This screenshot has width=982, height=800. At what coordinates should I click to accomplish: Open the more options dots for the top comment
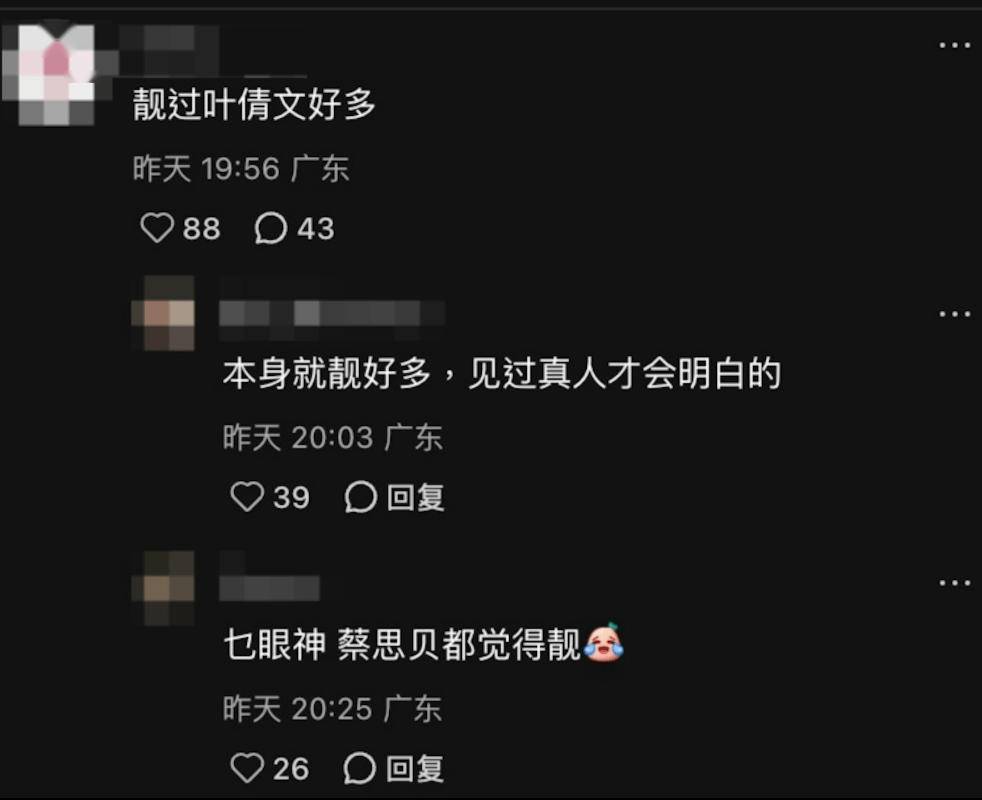954,45
